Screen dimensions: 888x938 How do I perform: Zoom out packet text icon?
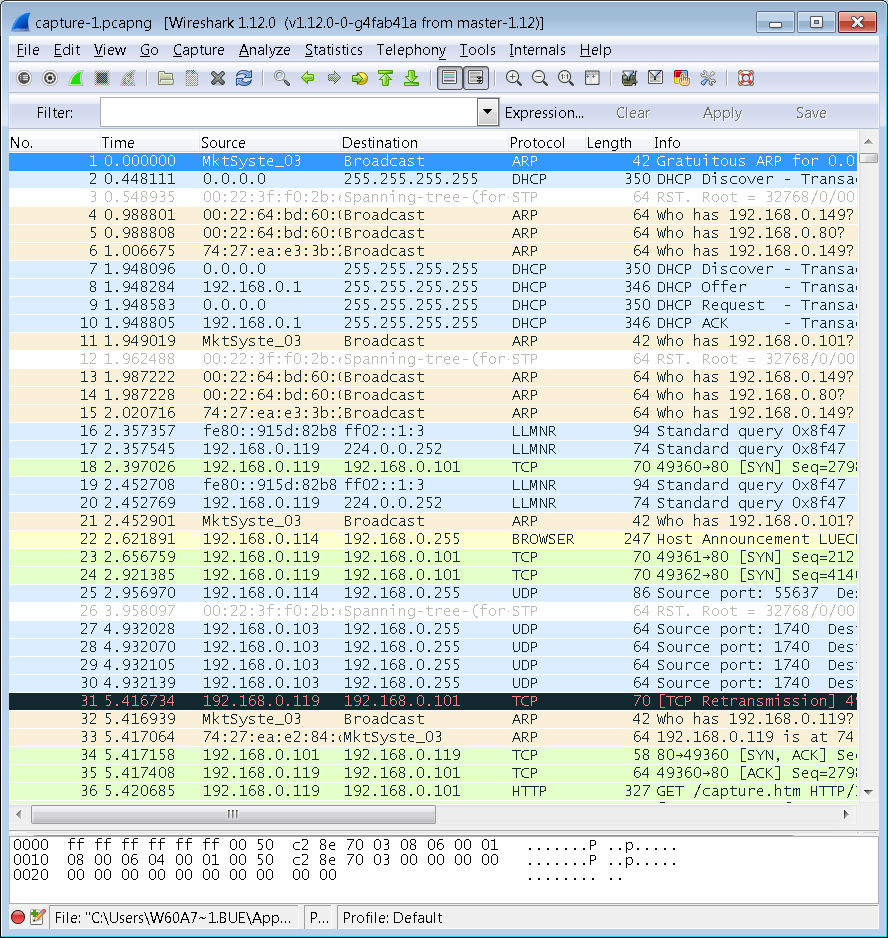(540, 78)
